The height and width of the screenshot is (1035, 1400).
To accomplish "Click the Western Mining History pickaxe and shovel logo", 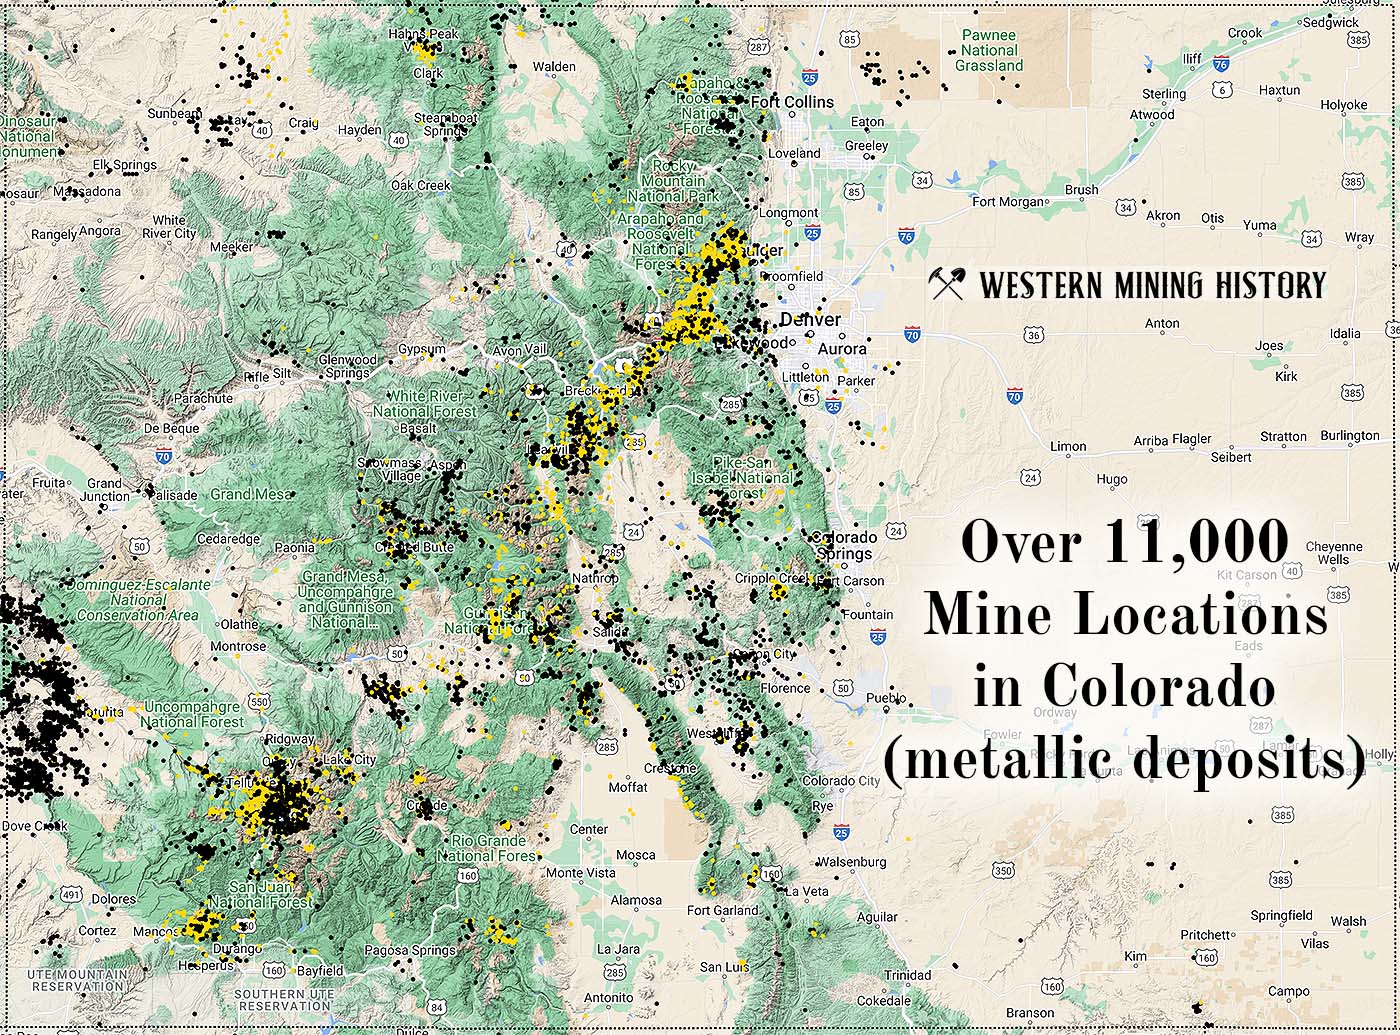I will pos(946,284).
